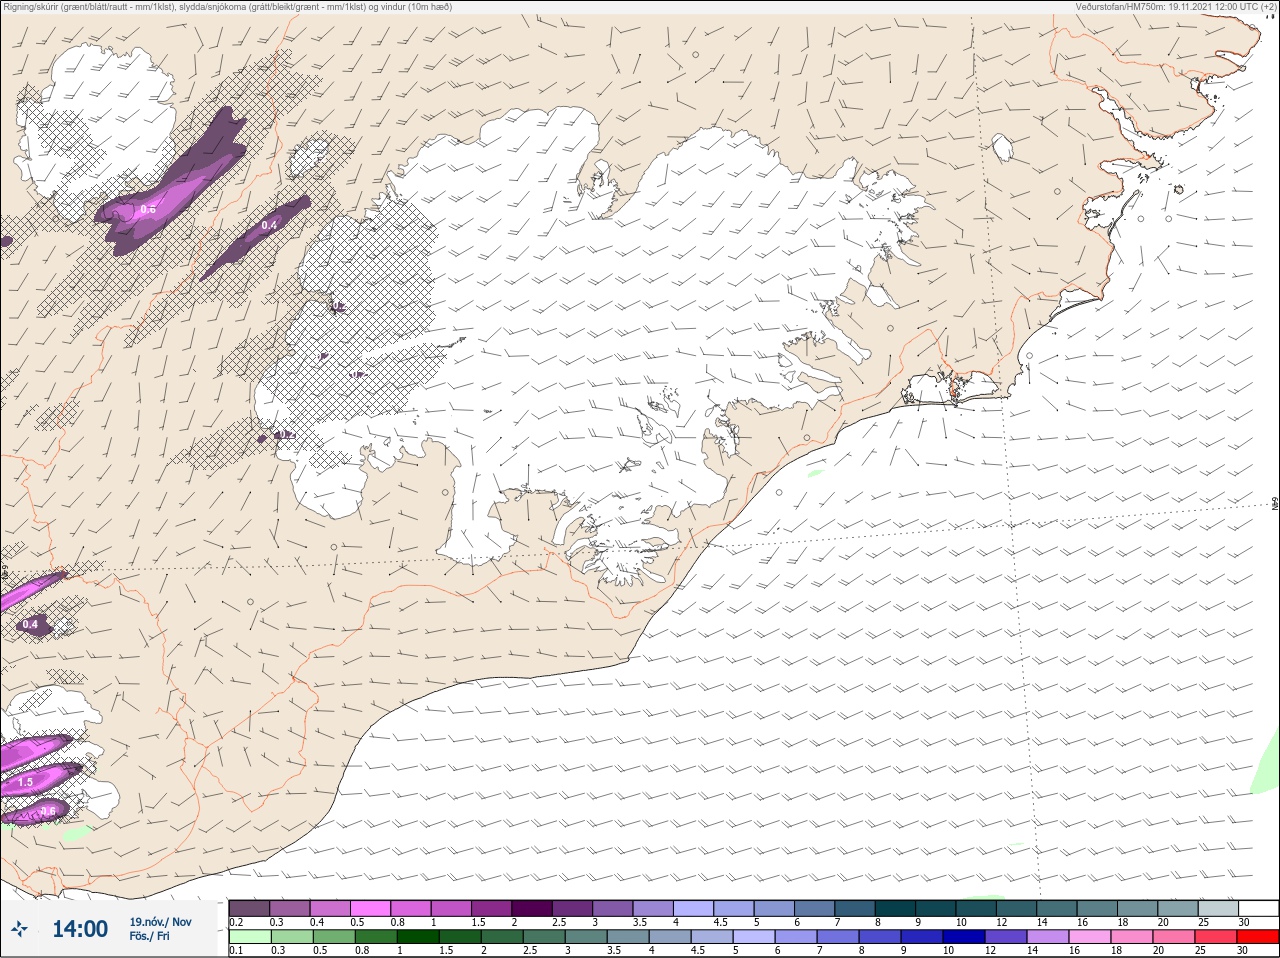Click the 0.4 contour label on upper dark-purple streak
The image size is (1280, 958).
click(x=269, y=225)
